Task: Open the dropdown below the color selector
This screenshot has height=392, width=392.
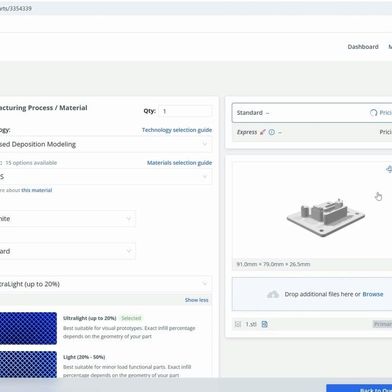Action: (x=68, y=251)
